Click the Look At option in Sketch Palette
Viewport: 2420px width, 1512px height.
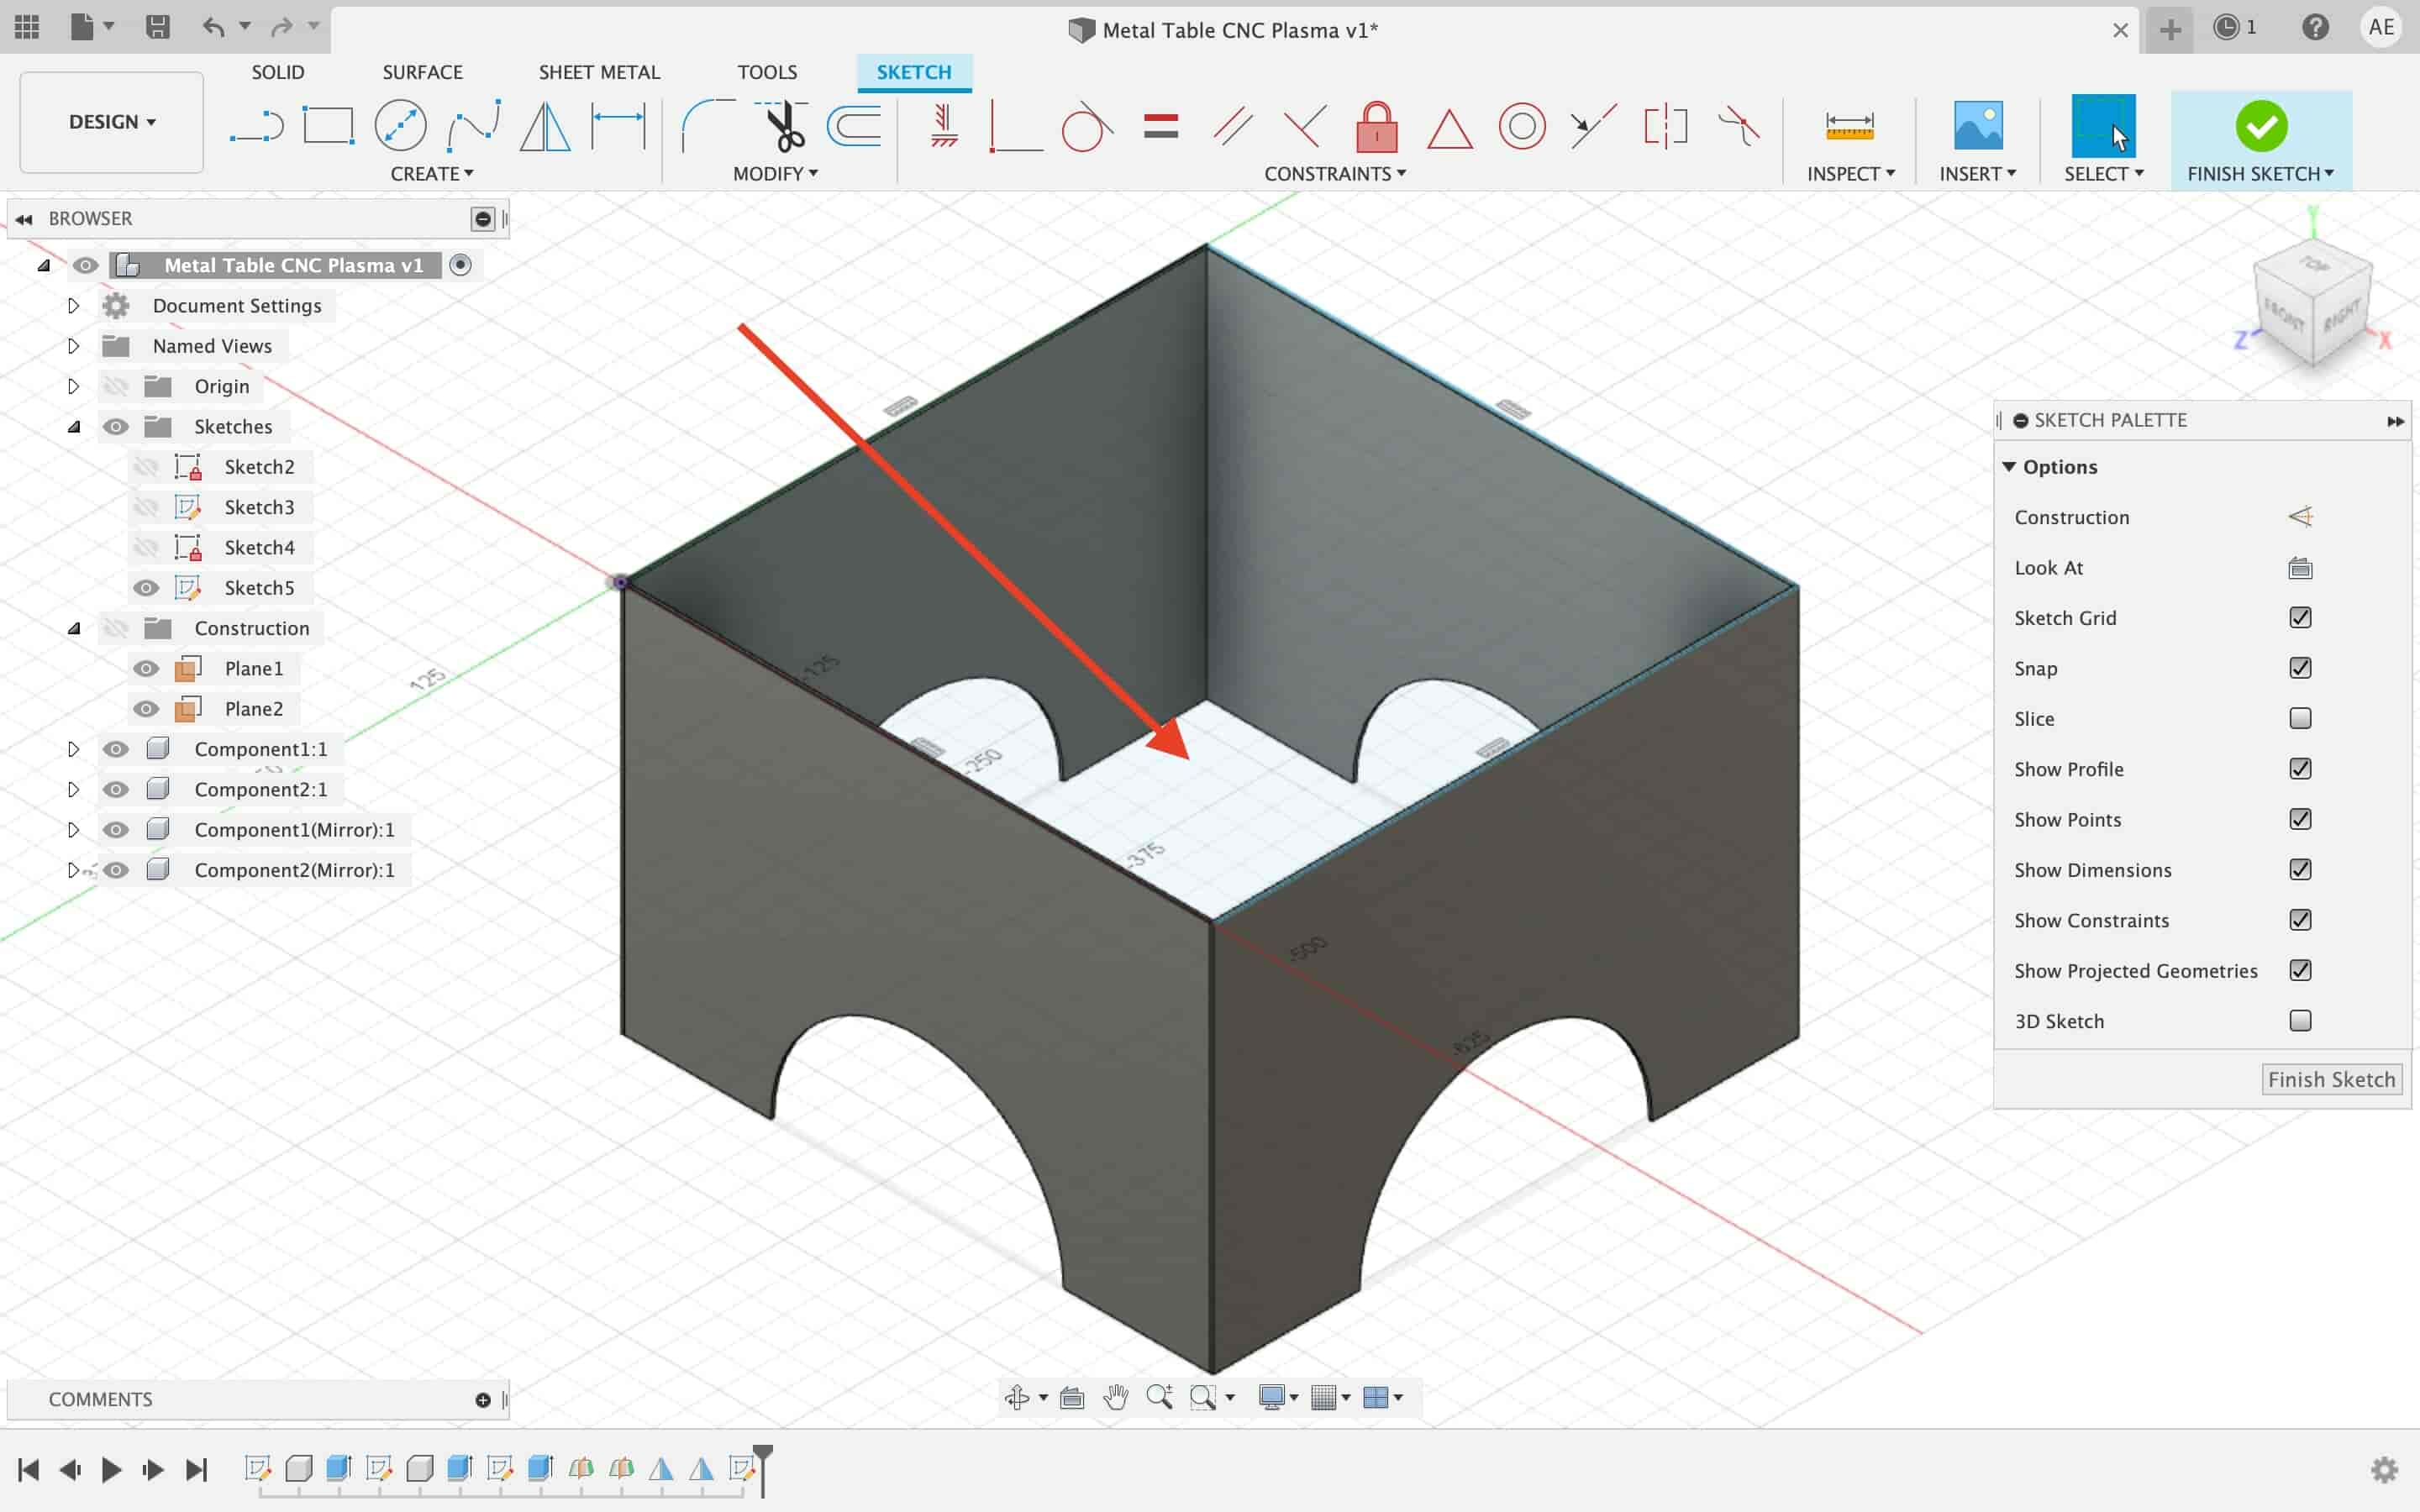2300,568
